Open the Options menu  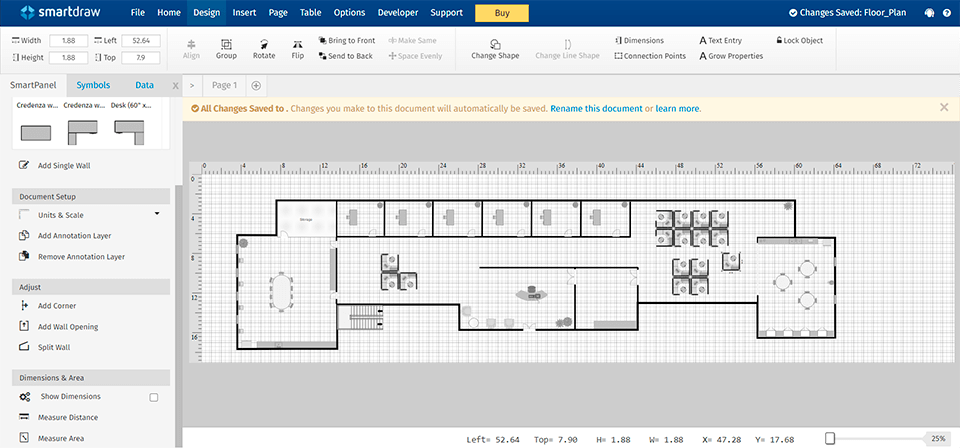350,12
